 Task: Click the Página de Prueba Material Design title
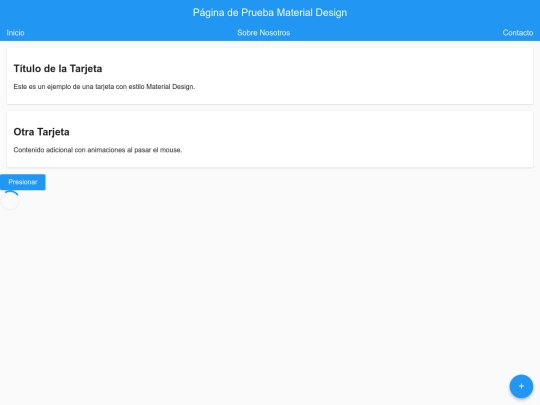[x=270, y=13]
